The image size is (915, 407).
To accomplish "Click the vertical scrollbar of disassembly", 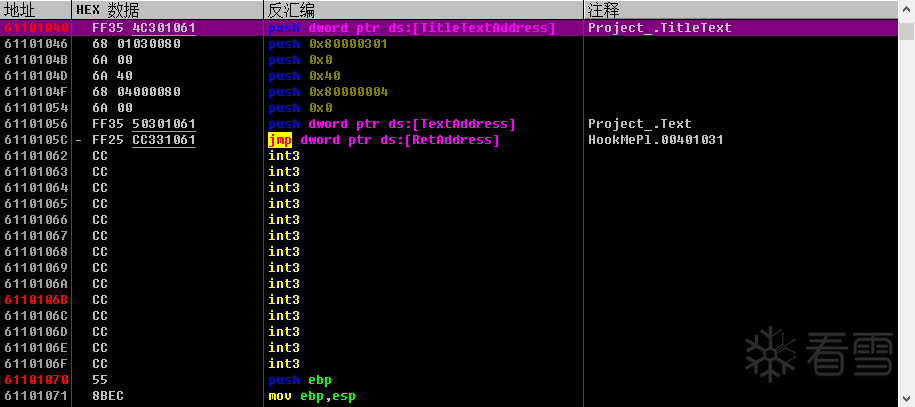I will point(906,203).
